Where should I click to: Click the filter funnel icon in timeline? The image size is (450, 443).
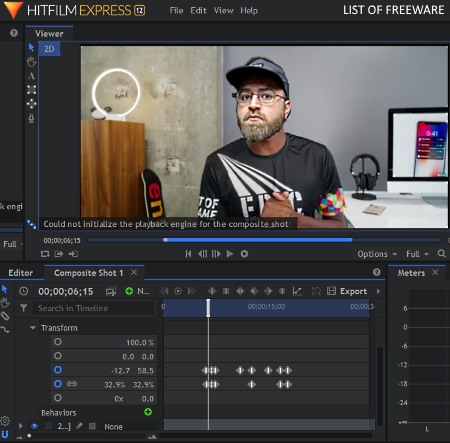[24, 308]
